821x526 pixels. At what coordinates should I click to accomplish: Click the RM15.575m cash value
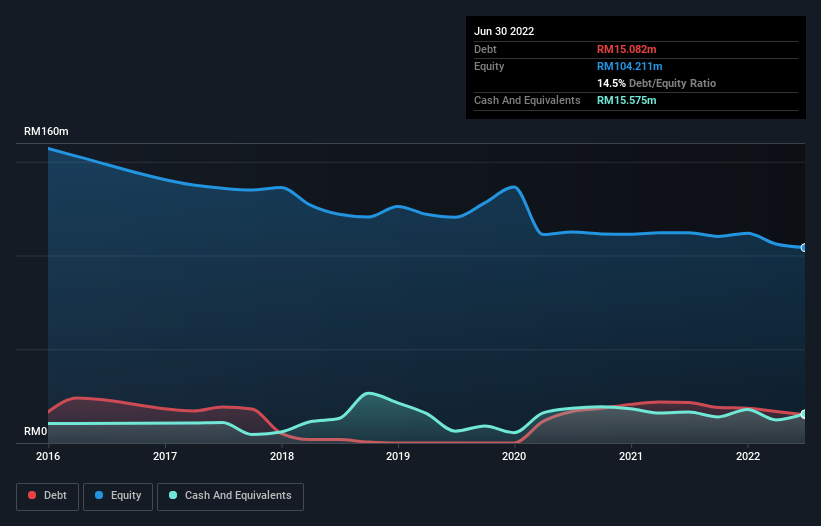[x=626, y=100]
